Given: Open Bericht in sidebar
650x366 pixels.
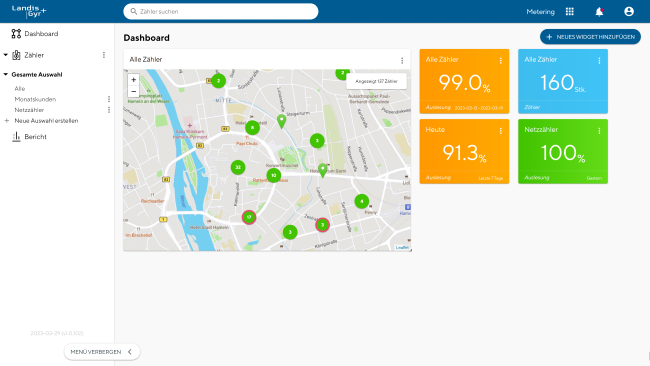Looking at the screenshot, I should (35, 136).
